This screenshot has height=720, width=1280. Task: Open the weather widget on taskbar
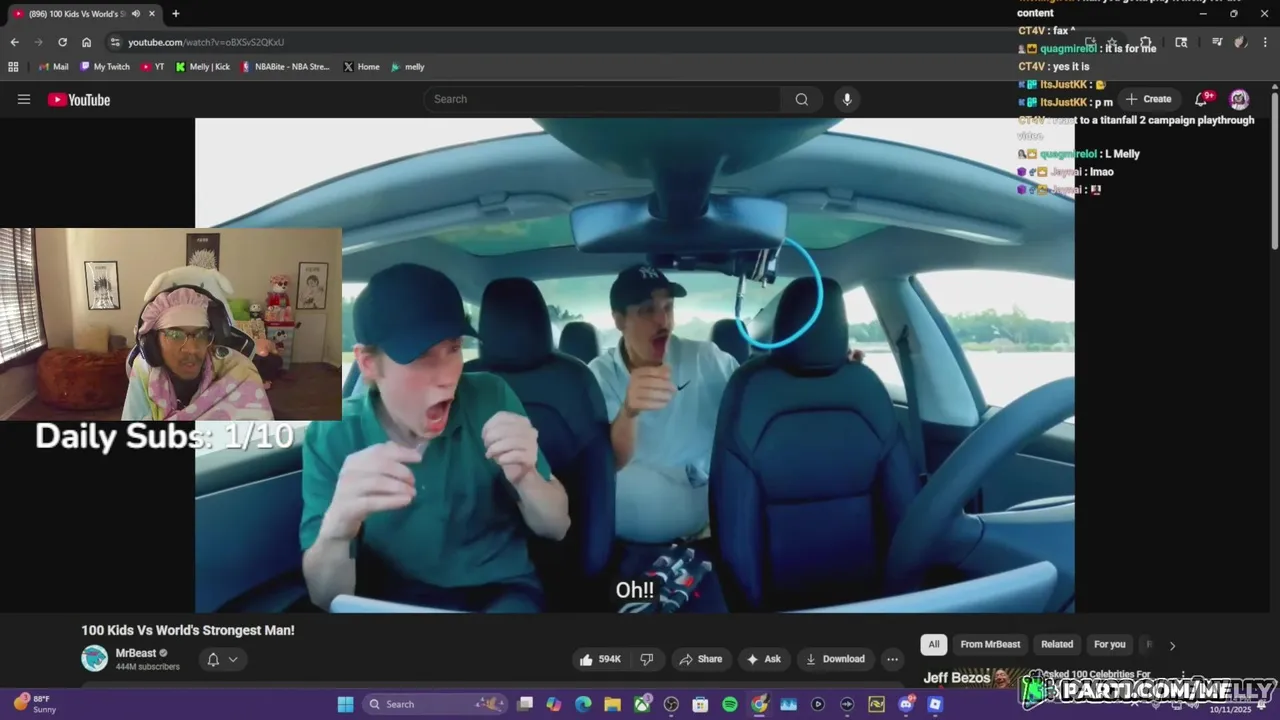point(34,704)
